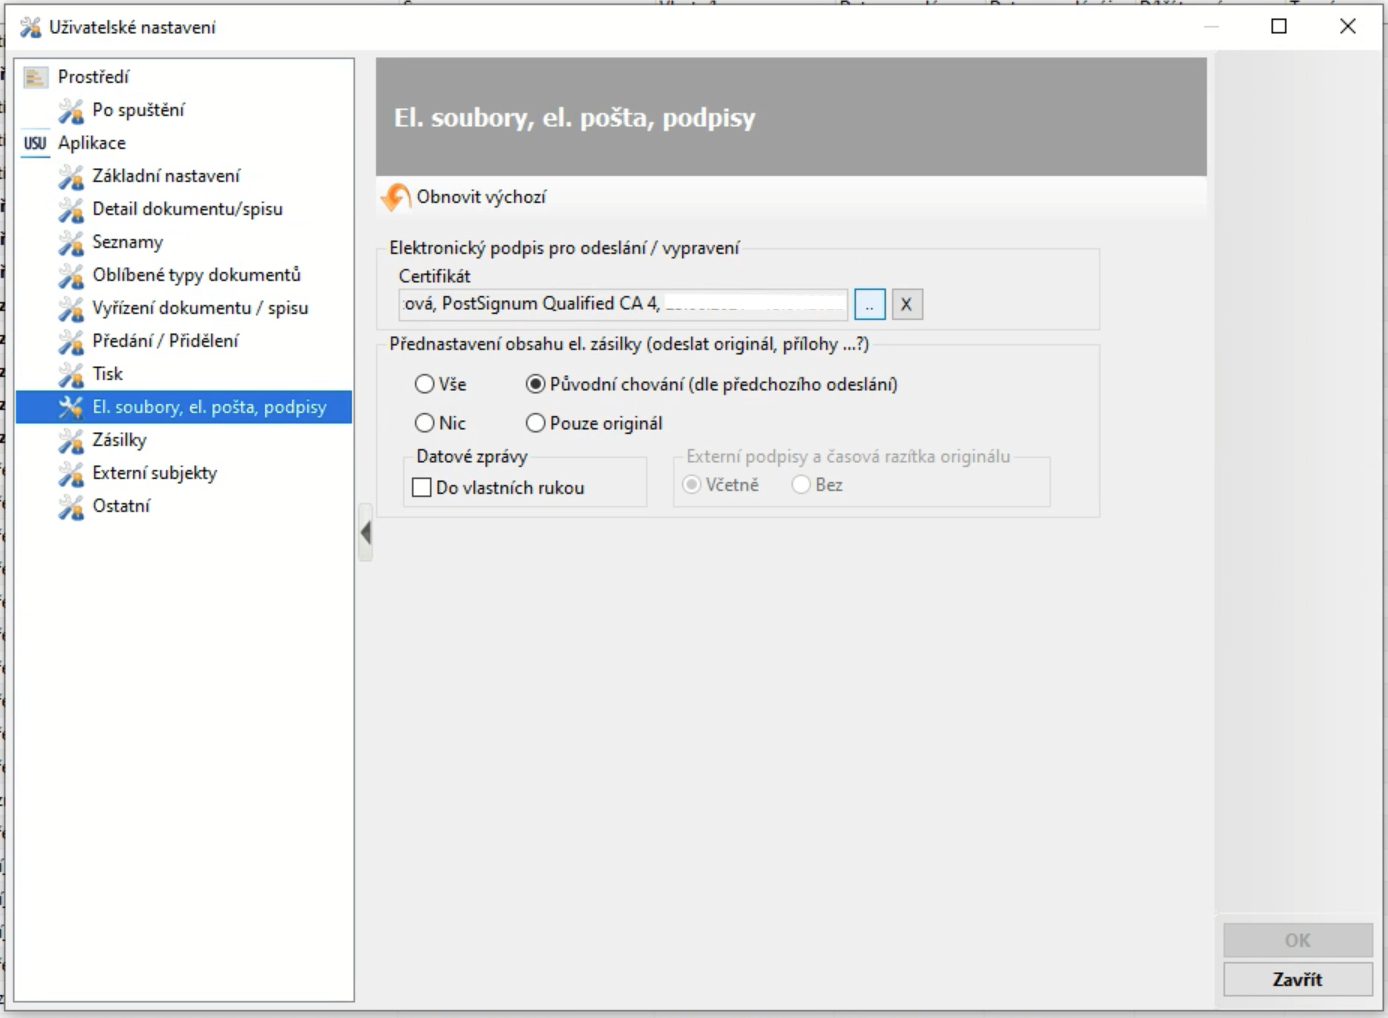1388x1018 pixels.
Task: Enable the Do vlastních rukou checkbox
Action: (422, 488)
